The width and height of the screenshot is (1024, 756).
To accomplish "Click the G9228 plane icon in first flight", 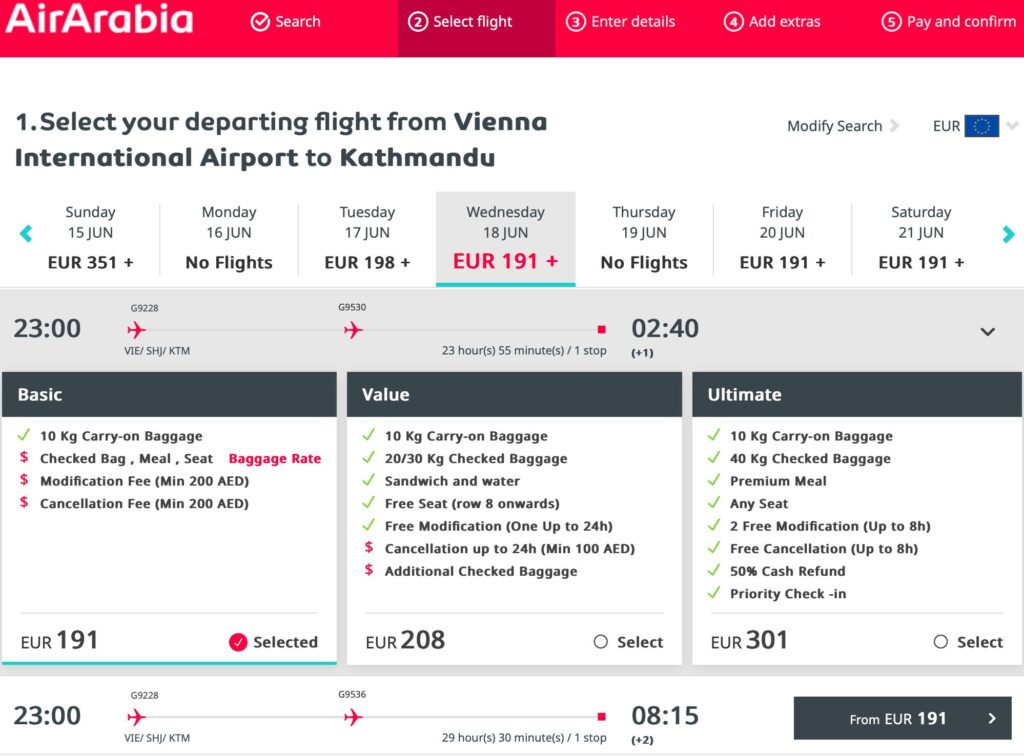I will tap(137, 329).
